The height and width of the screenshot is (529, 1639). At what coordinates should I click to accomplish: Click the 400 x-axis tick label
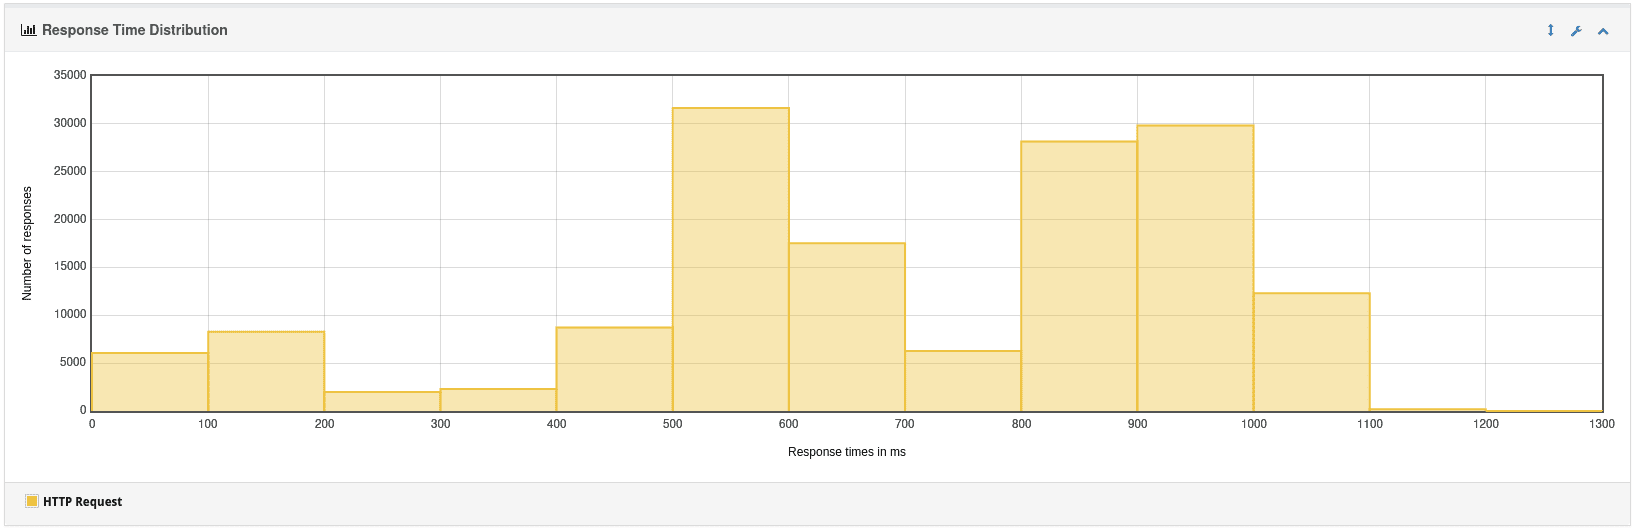pyautogui.click(x=556, y=424)
